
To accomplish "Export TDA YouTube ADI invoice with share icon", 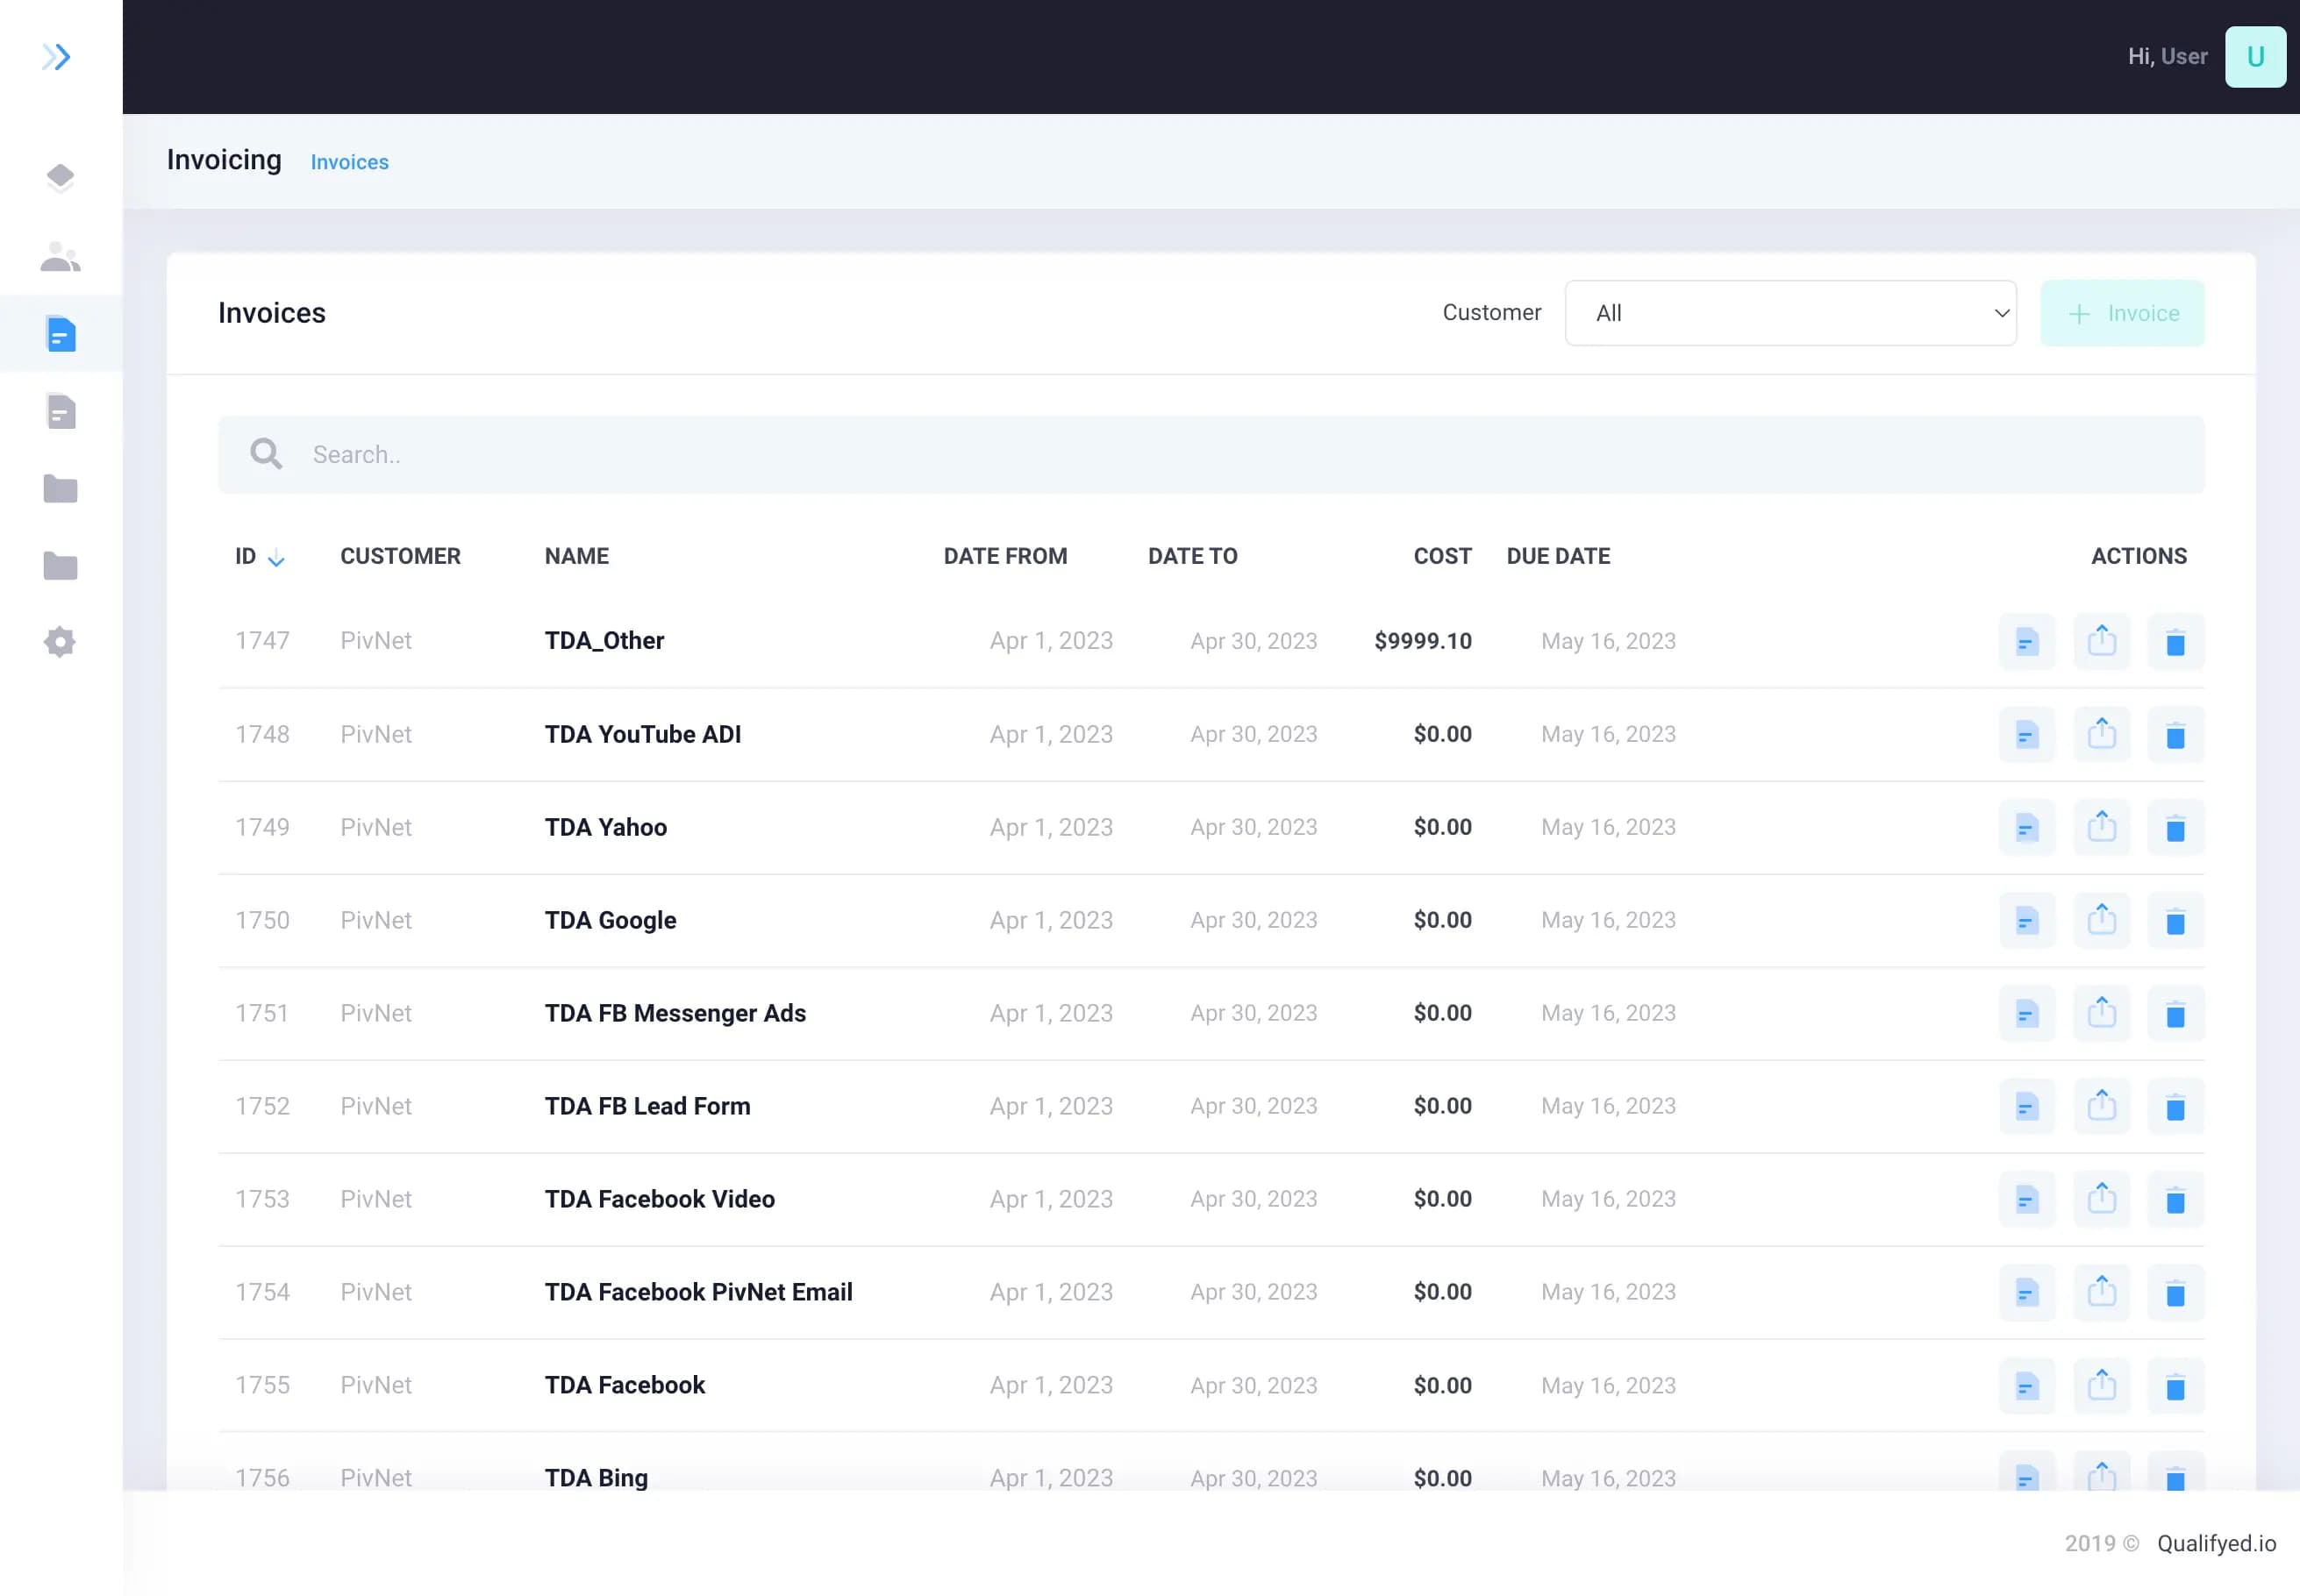I will click(2101, 735).
